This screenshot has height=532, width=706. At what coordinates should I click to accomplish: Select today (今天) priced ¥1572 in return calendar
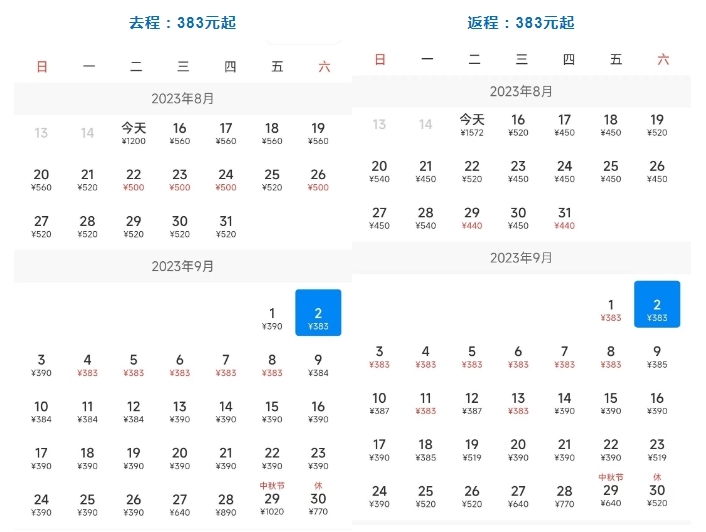(472, 125)
